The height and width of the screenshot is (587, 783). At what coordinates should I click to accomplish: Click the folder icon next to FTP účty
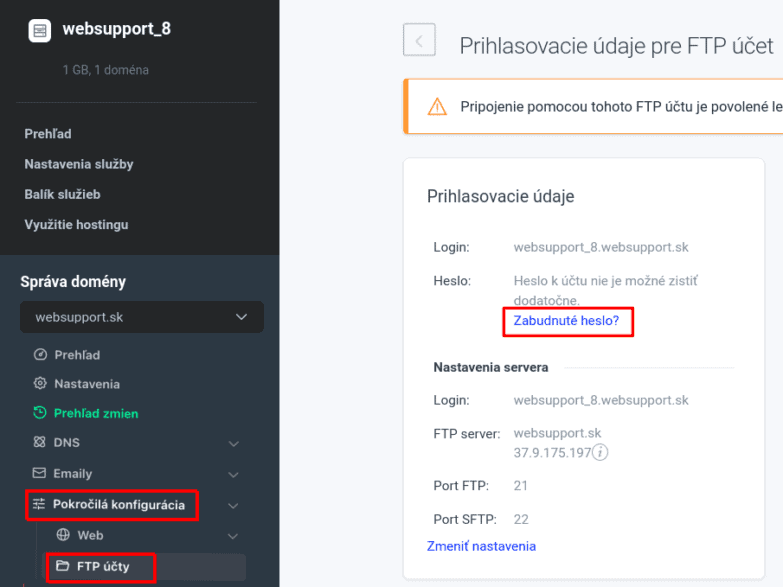click(x=62, y=566)
